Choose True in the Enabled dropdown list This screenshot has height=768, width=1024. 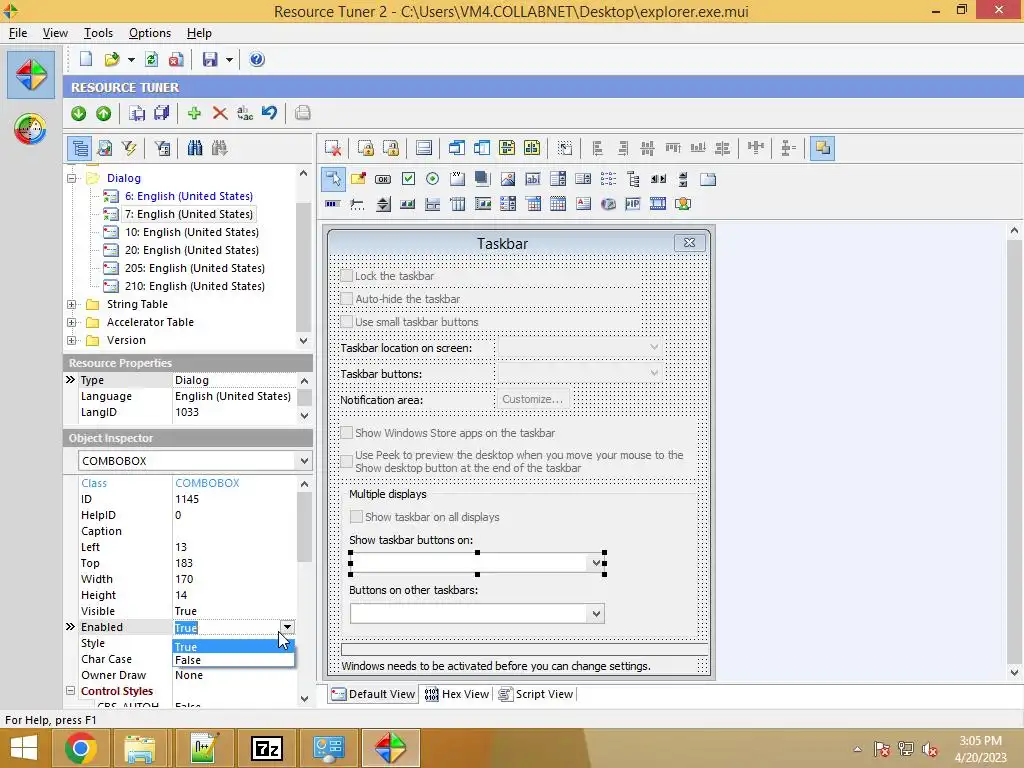coord(234,647)
